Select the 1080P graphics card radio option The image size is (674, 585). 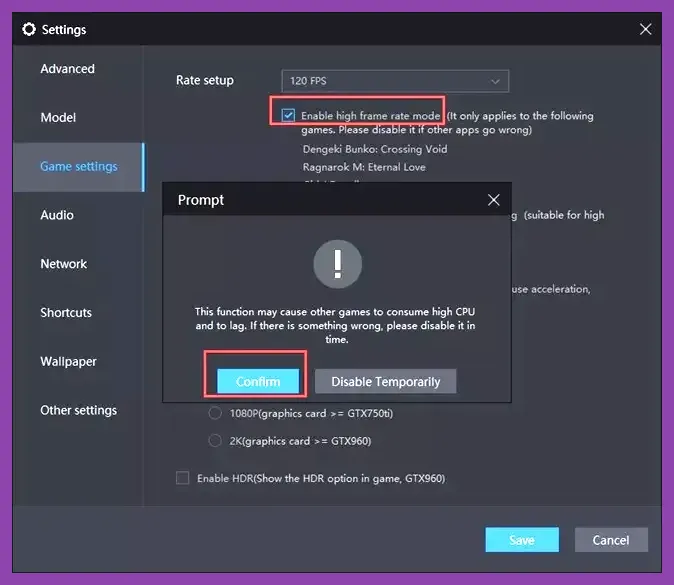click(x=214, y=413)
